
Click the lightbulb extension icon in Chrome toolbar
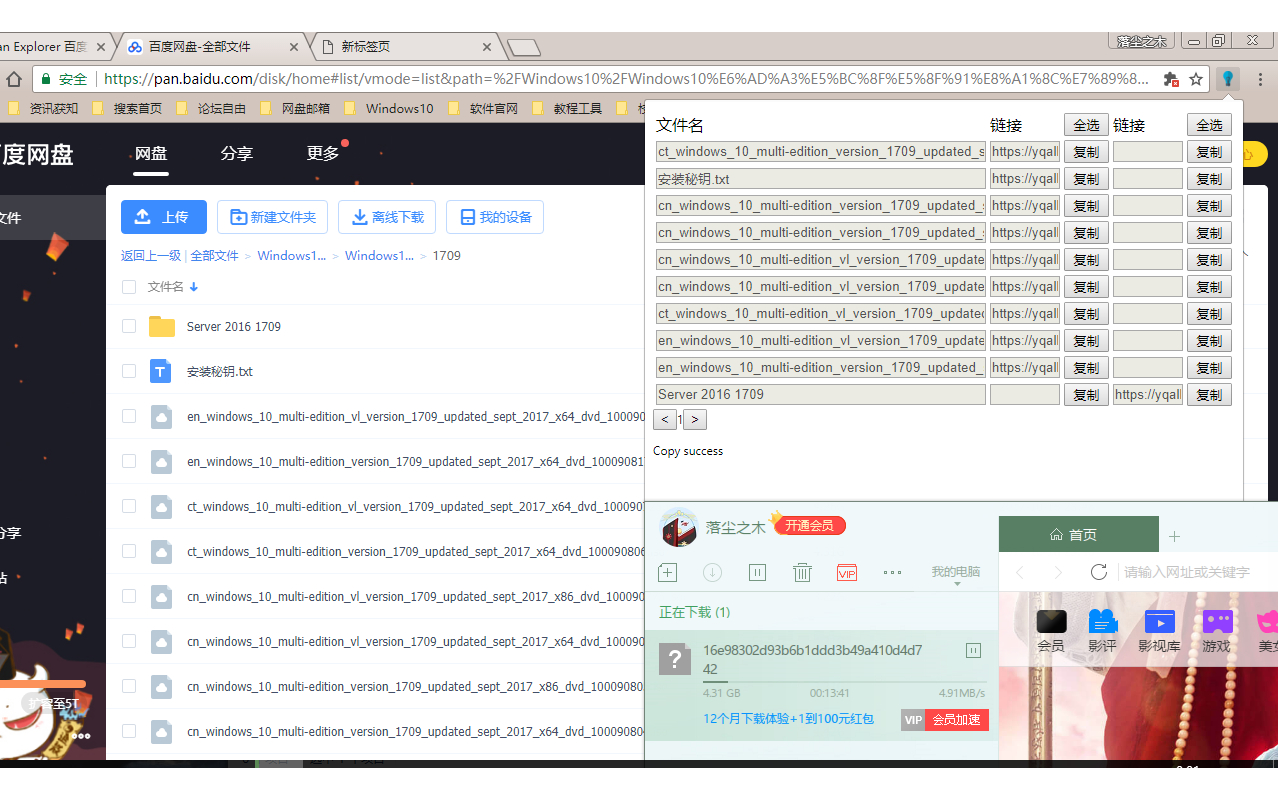[1228, 79]
